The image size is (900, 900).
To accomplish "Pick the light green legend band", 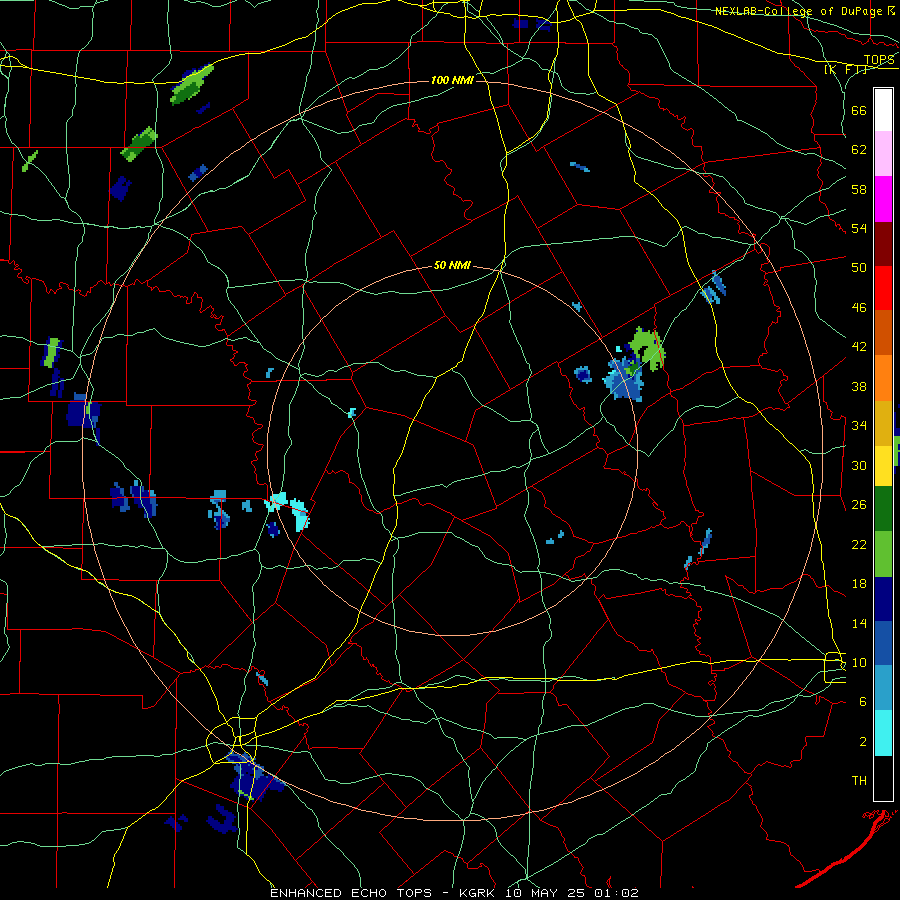I will 883,554.
